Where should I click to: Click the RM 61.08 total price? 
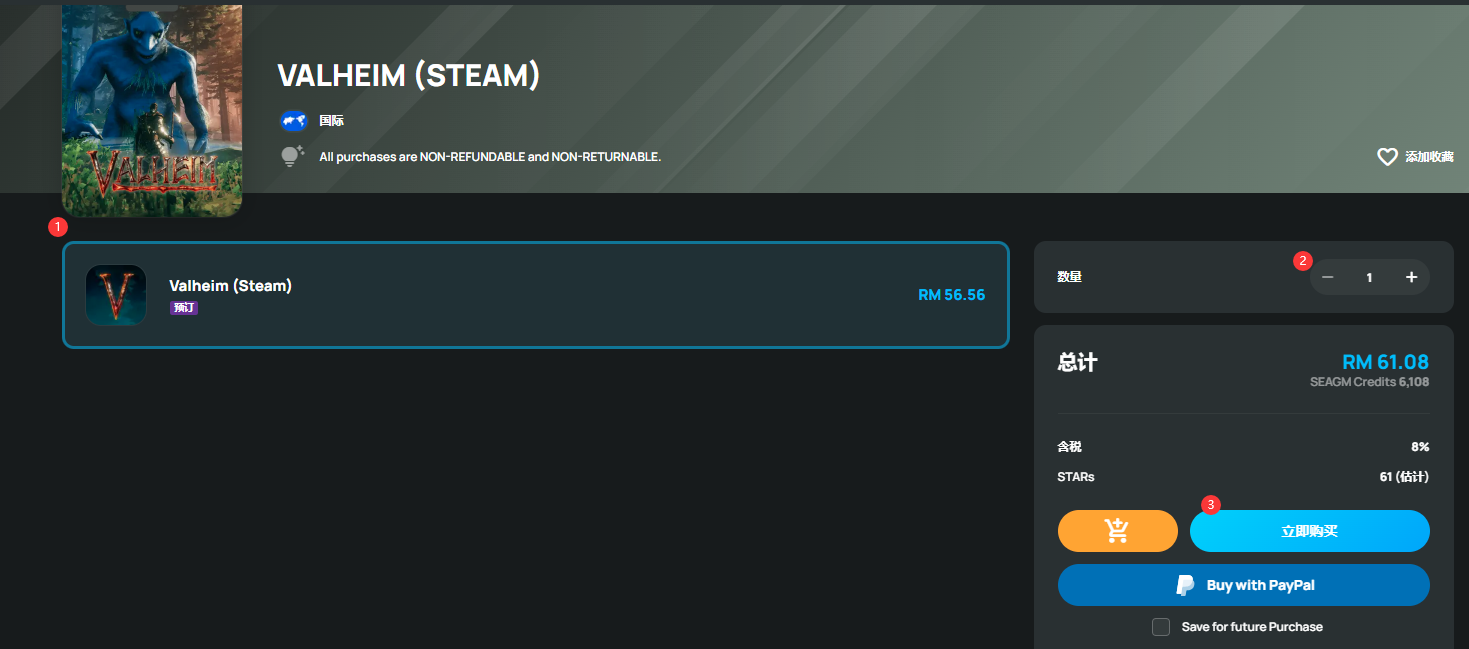(1385, 362)
